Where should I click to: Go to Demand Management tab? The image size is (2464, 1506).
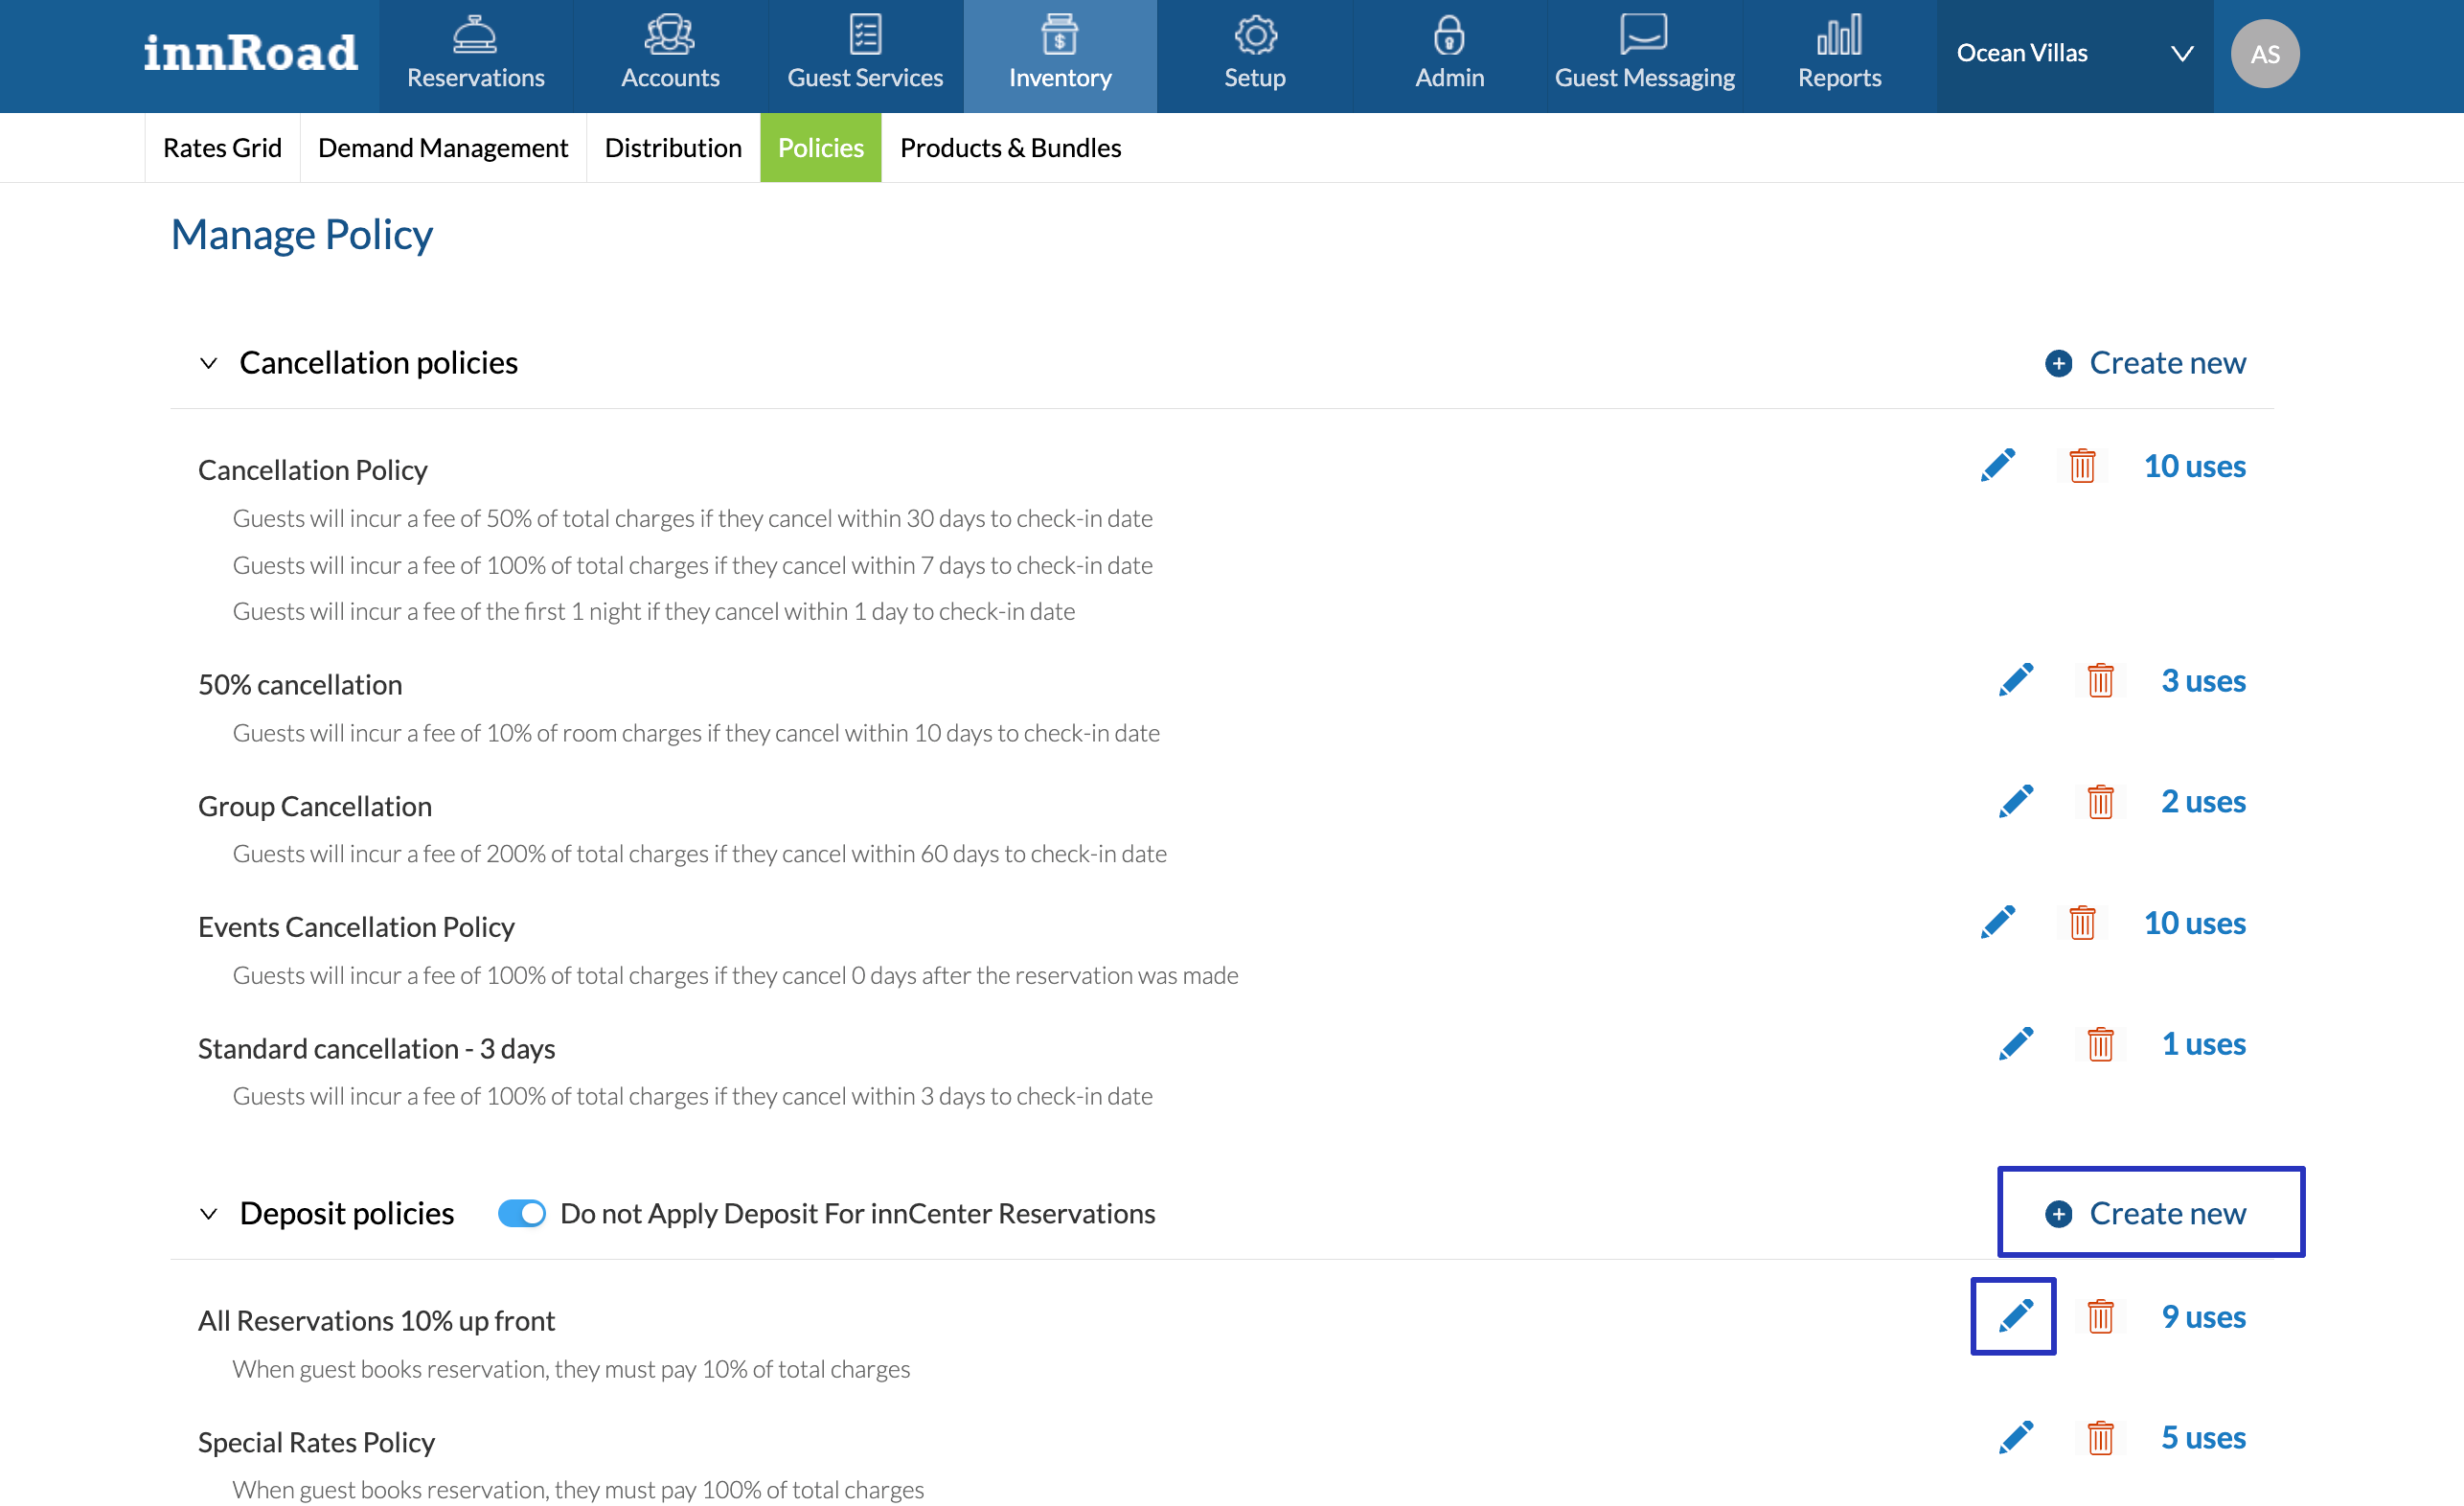[442, 148]
